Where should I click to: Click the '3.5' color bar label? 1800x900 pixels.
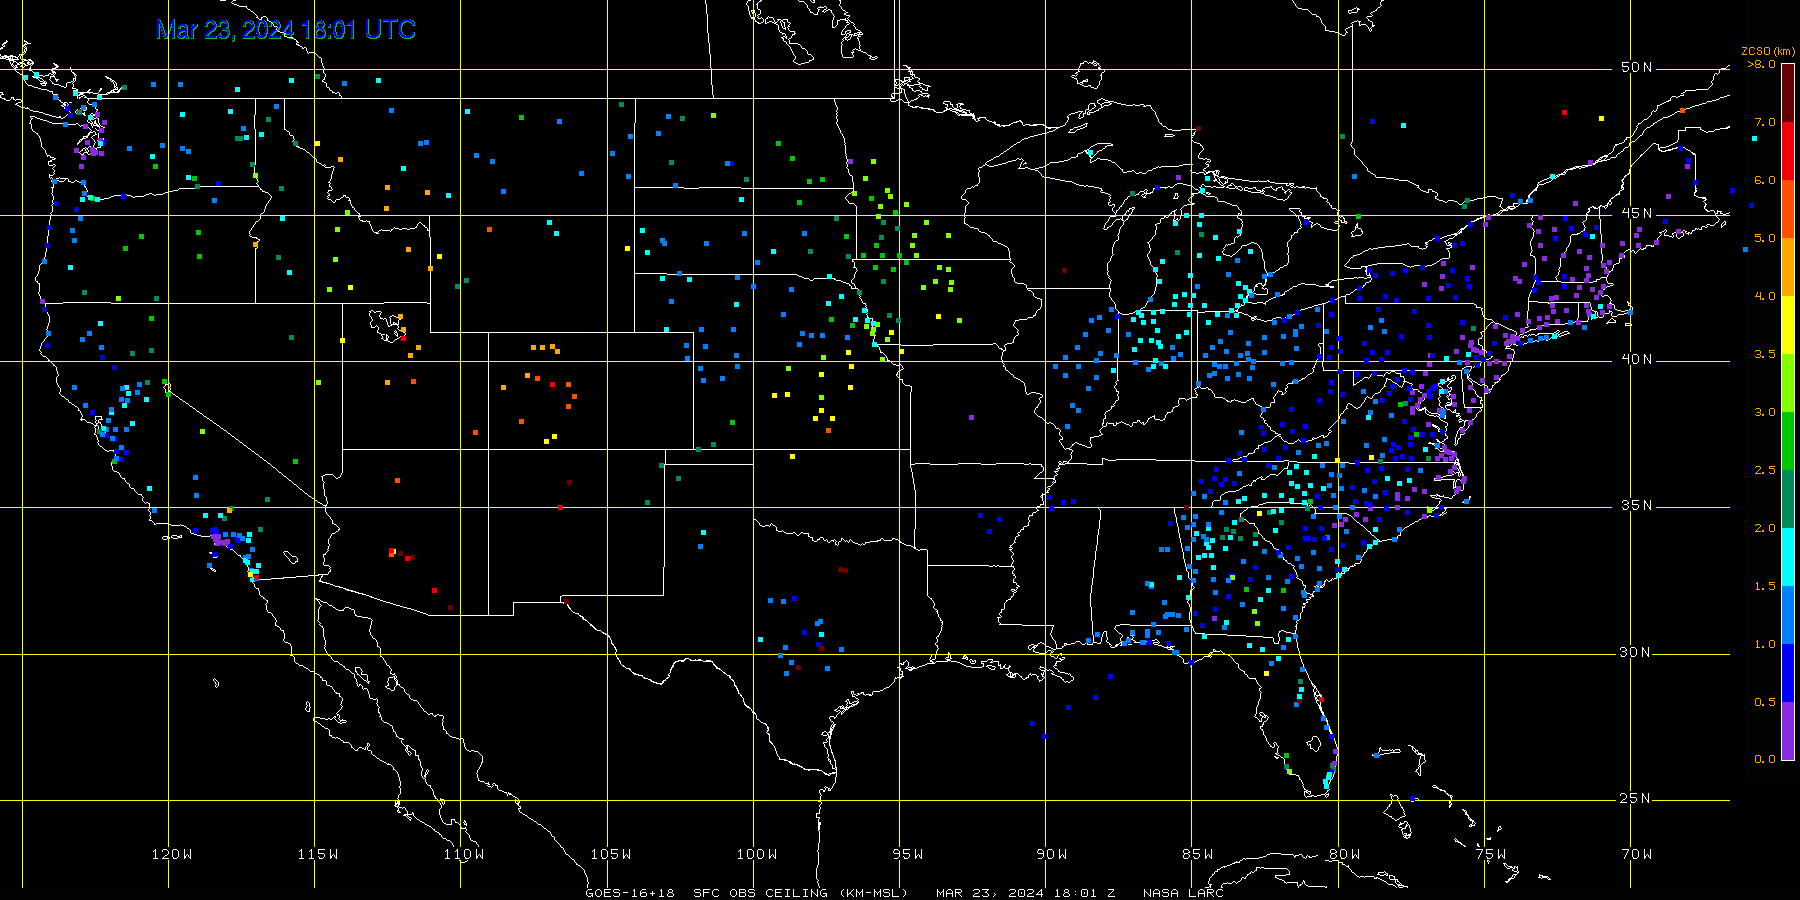1765,354
